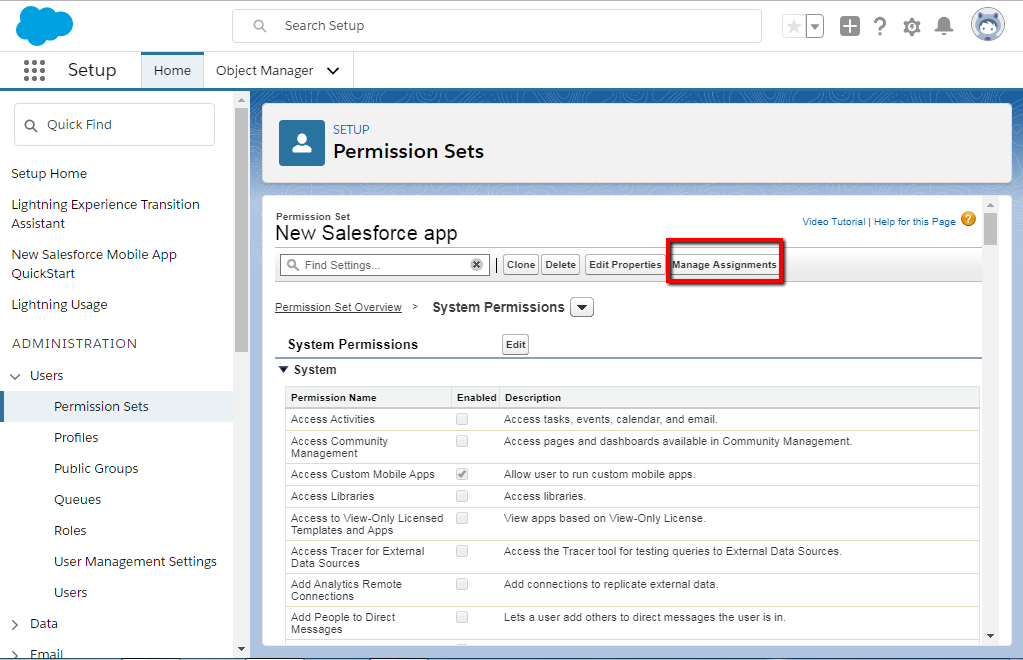This screenshot has height=660, width=1023.
Task: Open the Permission Set Overview link
Action: click(338, 308)
